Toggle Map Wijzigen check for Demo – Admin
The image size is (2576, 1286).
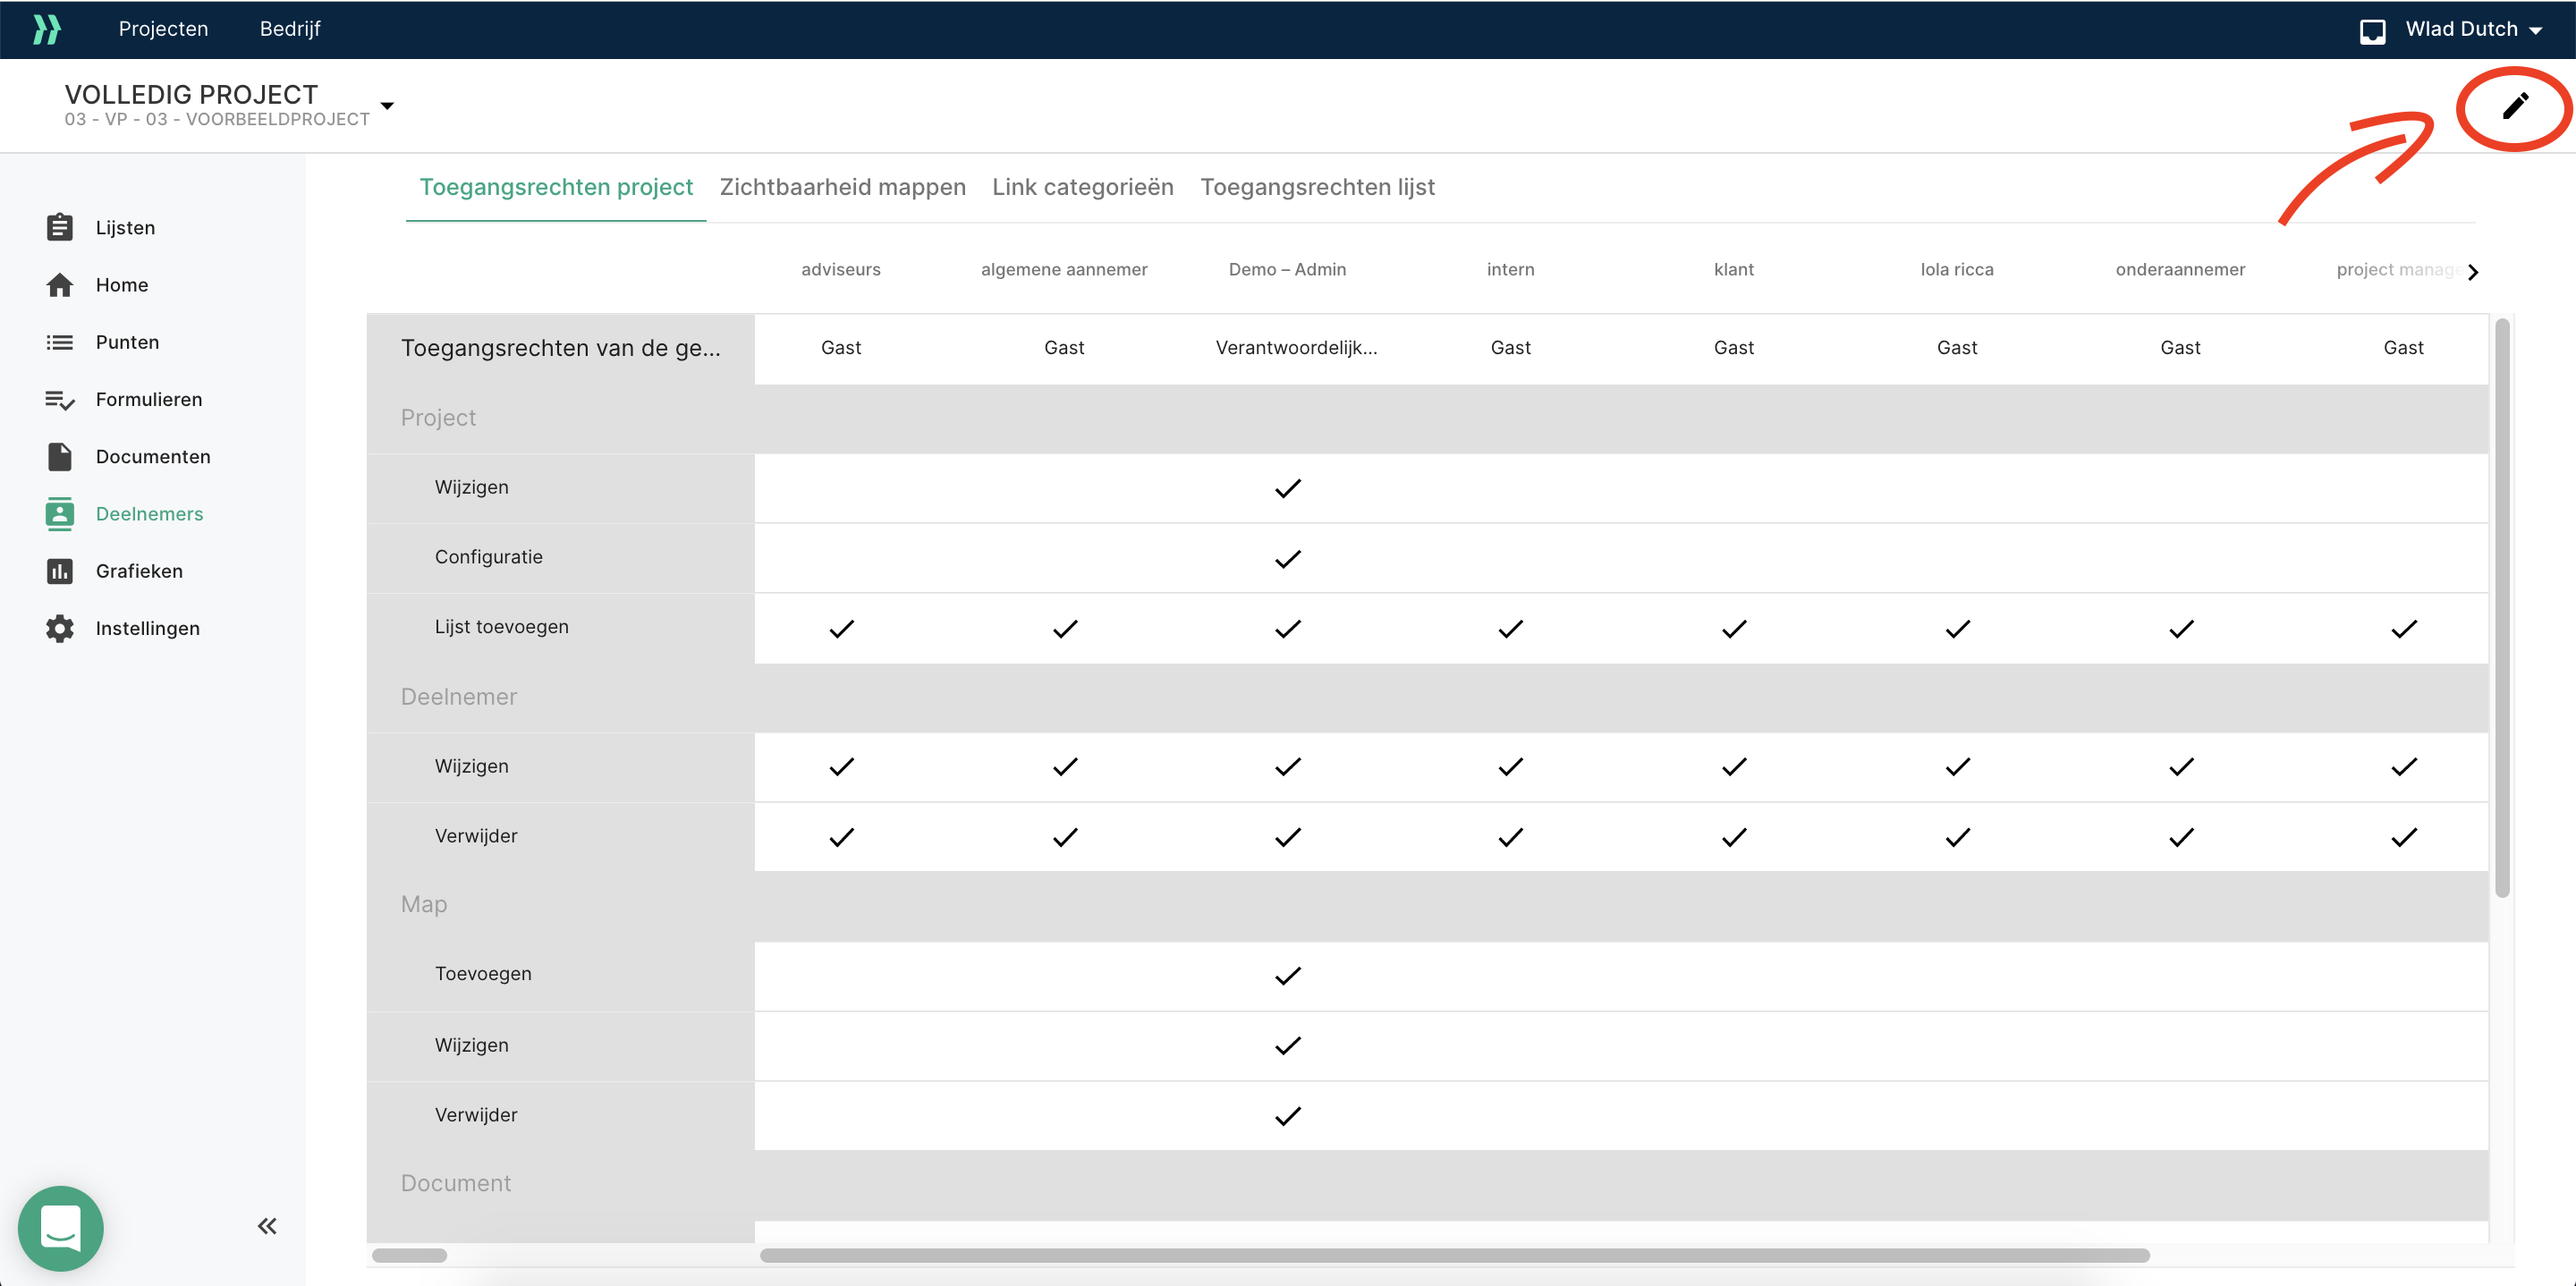point(1288,1046)
